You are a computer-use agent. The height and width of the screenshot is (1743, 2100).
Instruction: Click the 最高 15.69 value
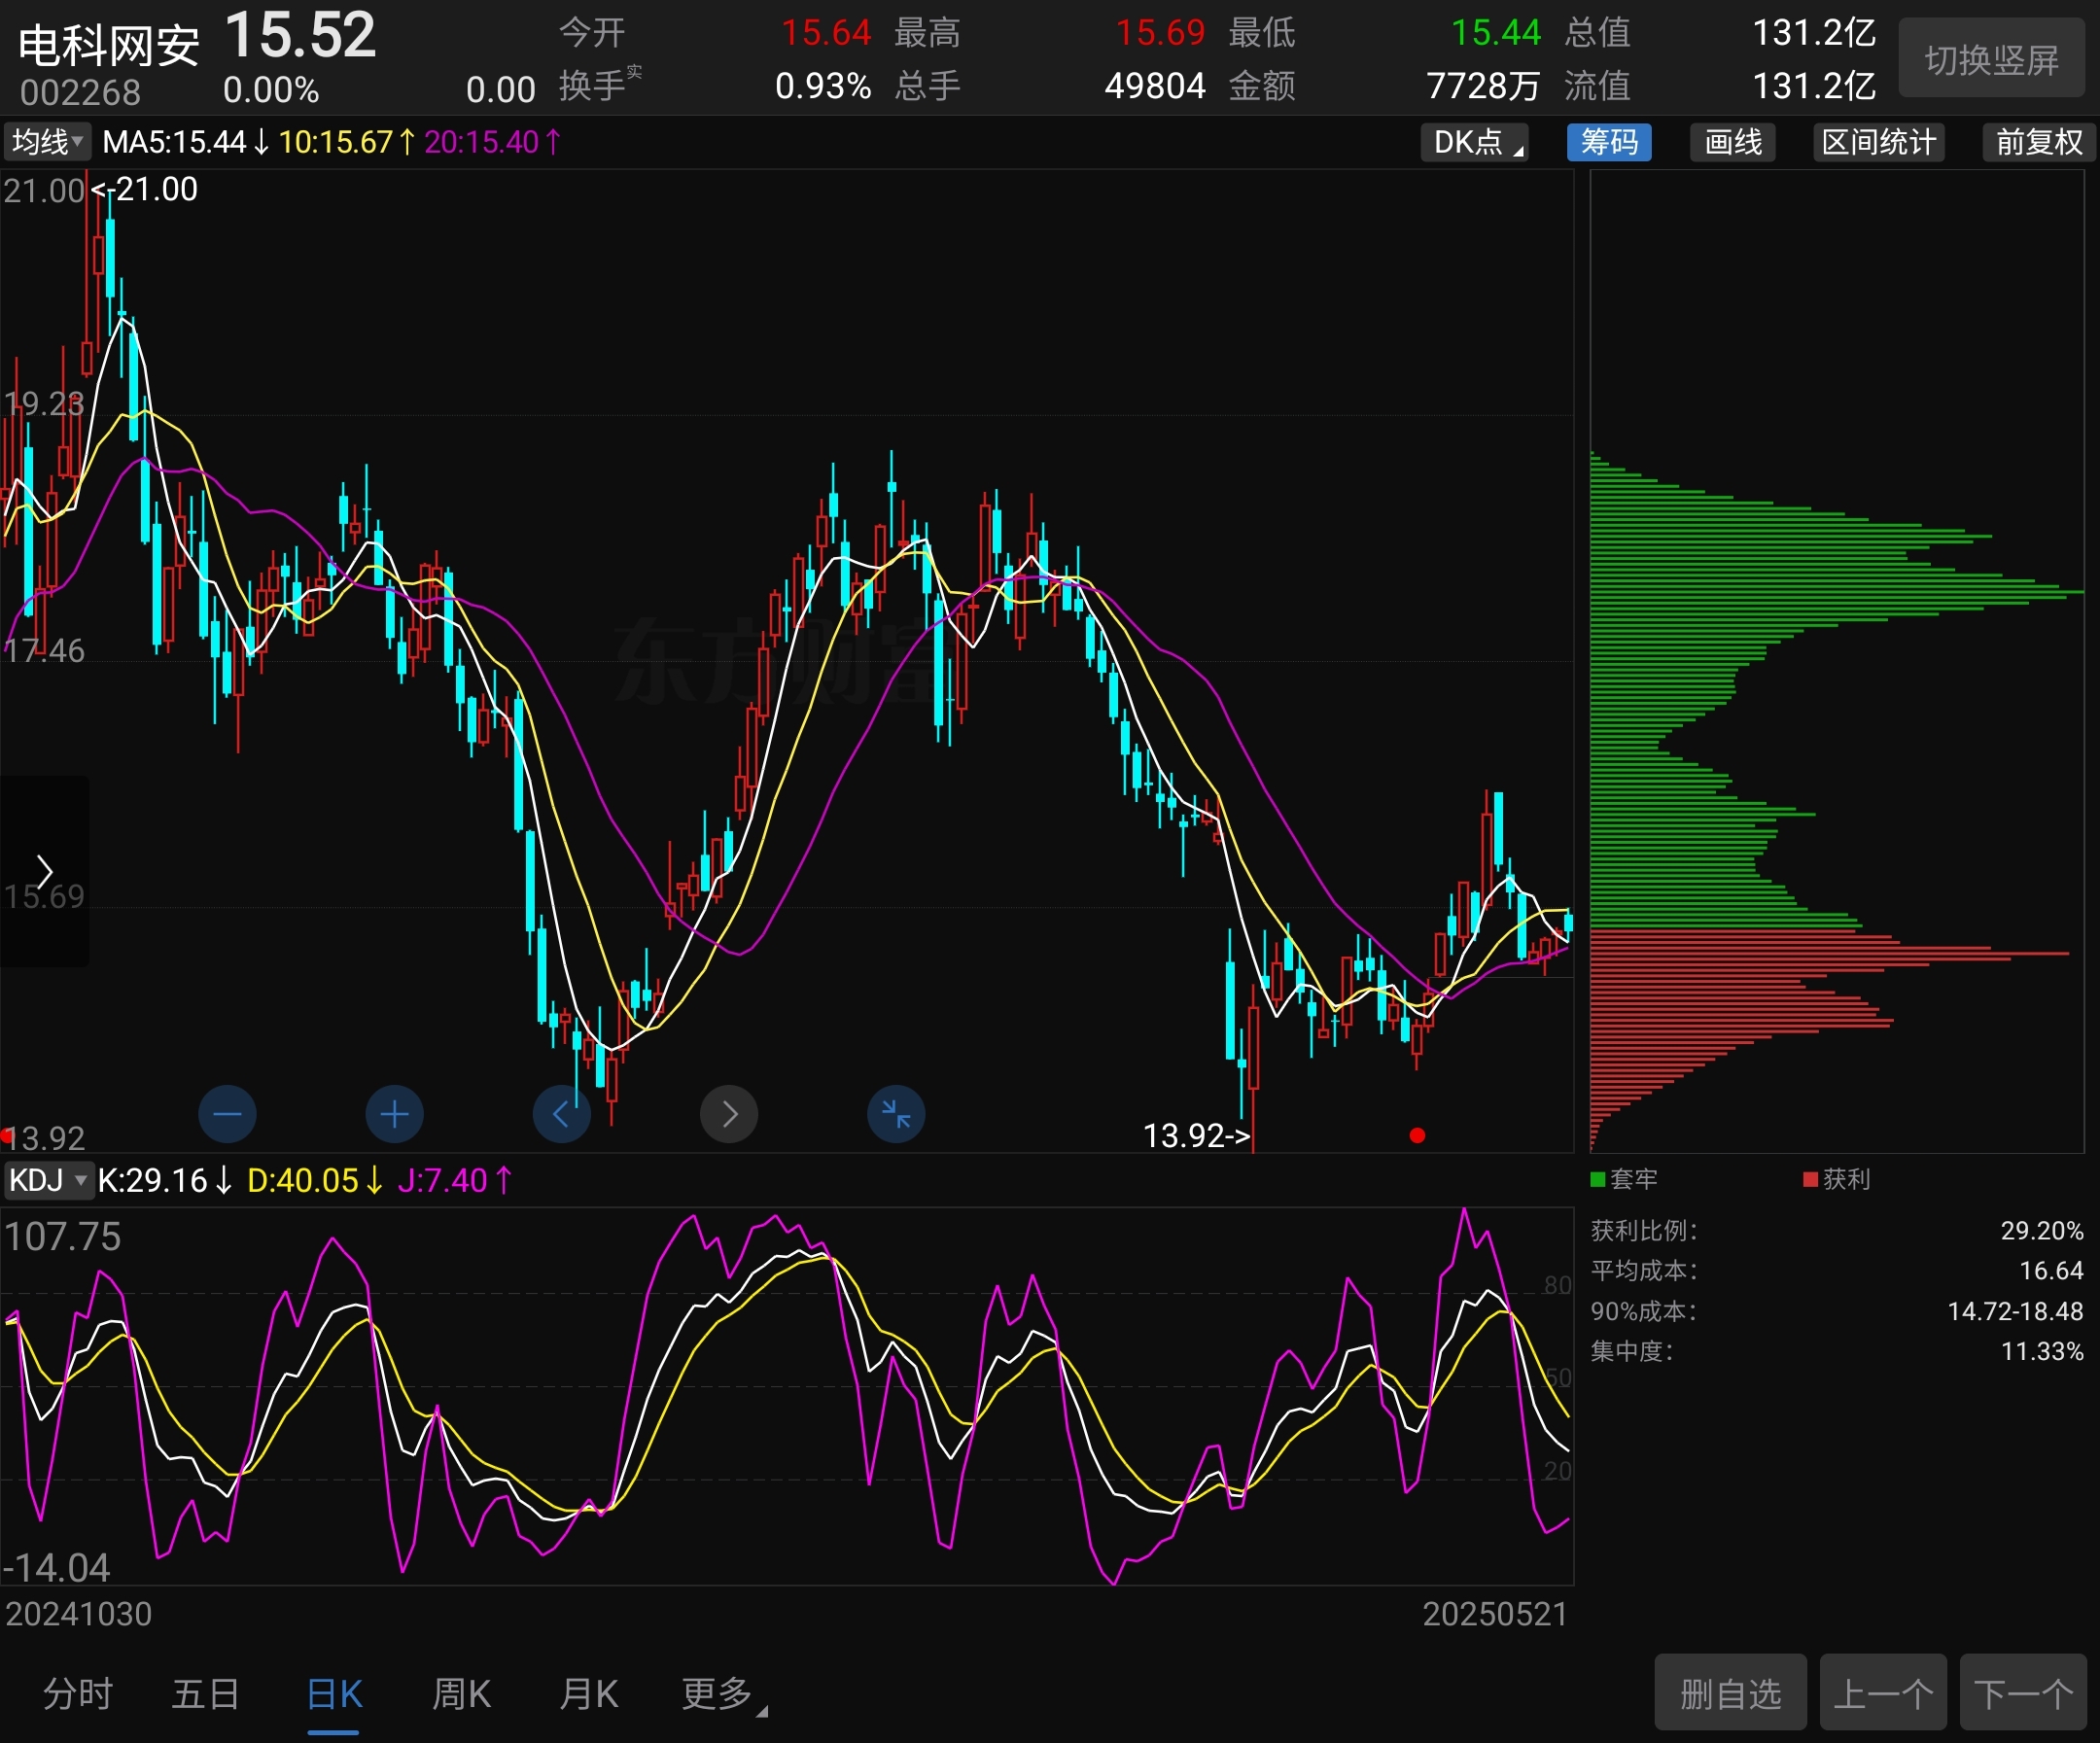coord(1160,33)
